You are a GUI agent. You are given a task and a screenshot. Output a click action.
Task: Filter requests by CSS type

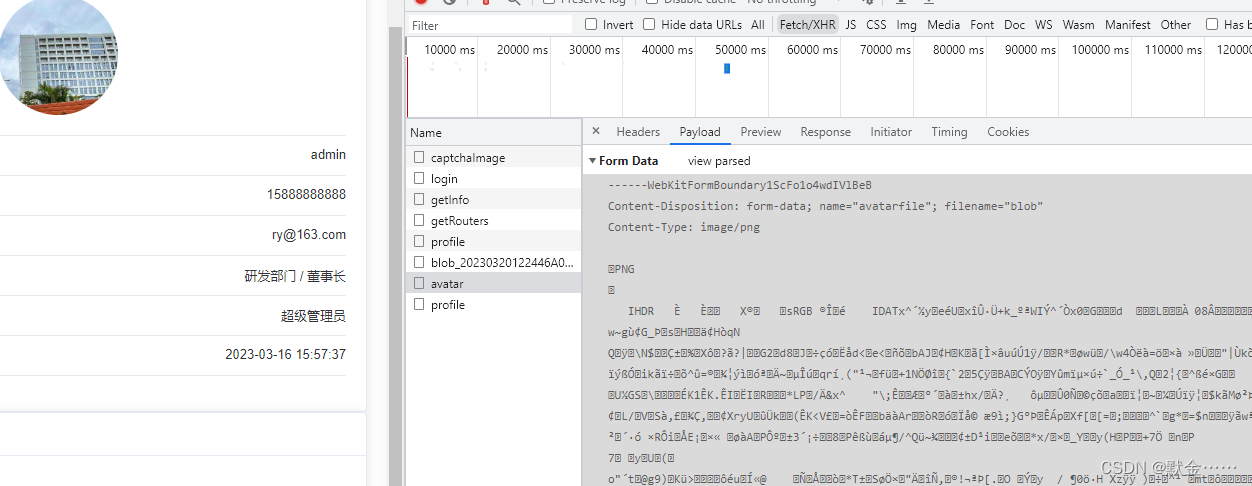(x=876, y=25)
